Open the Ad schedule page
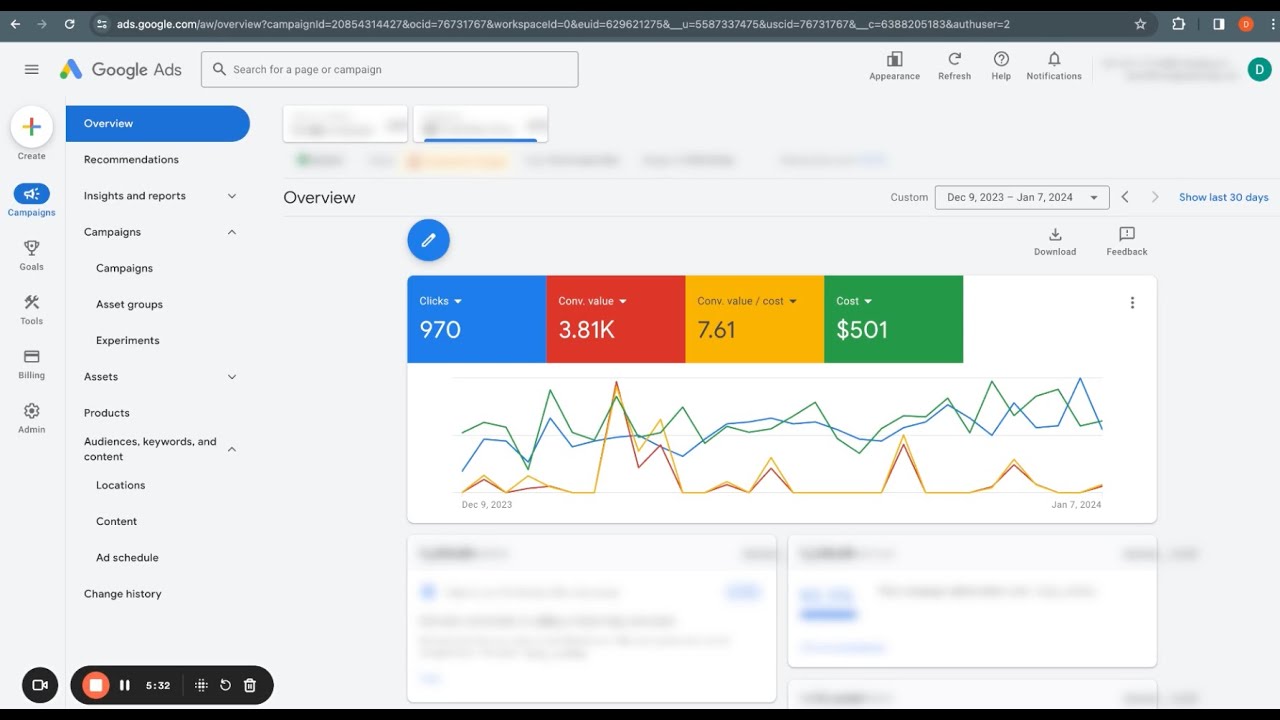The image size is (1280, 720). click(x=127, y=557)
